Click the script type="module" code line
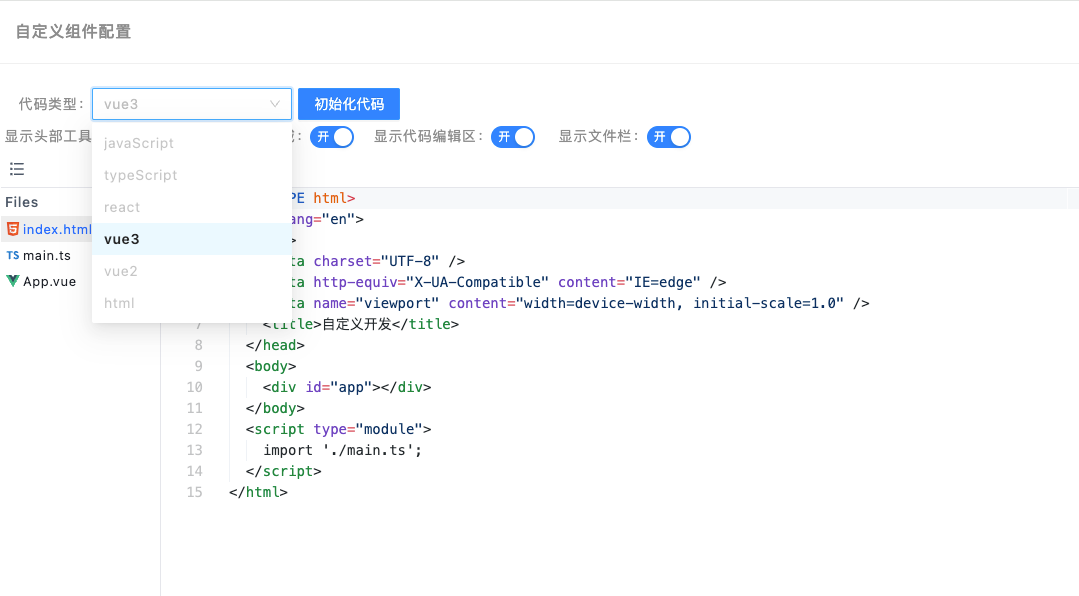The width and height of the screenshot is (1079, 596). click(339, 429)
